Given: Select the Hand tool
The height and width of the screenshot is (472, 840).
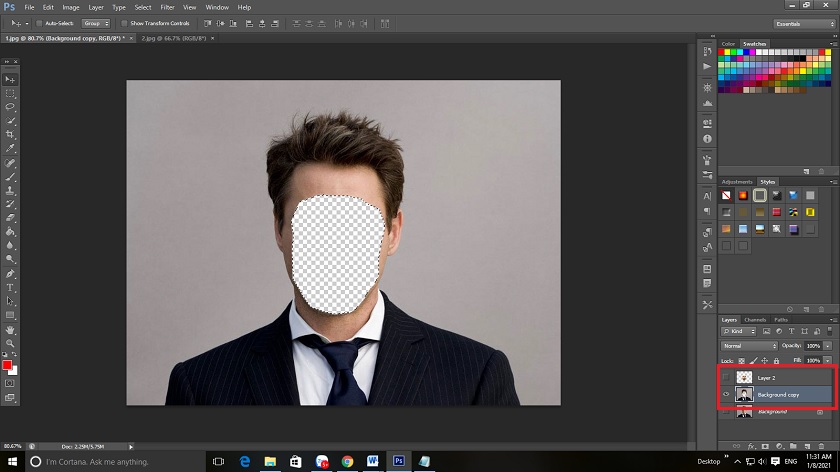Looking at the screenshot, I should coord(10,330).
